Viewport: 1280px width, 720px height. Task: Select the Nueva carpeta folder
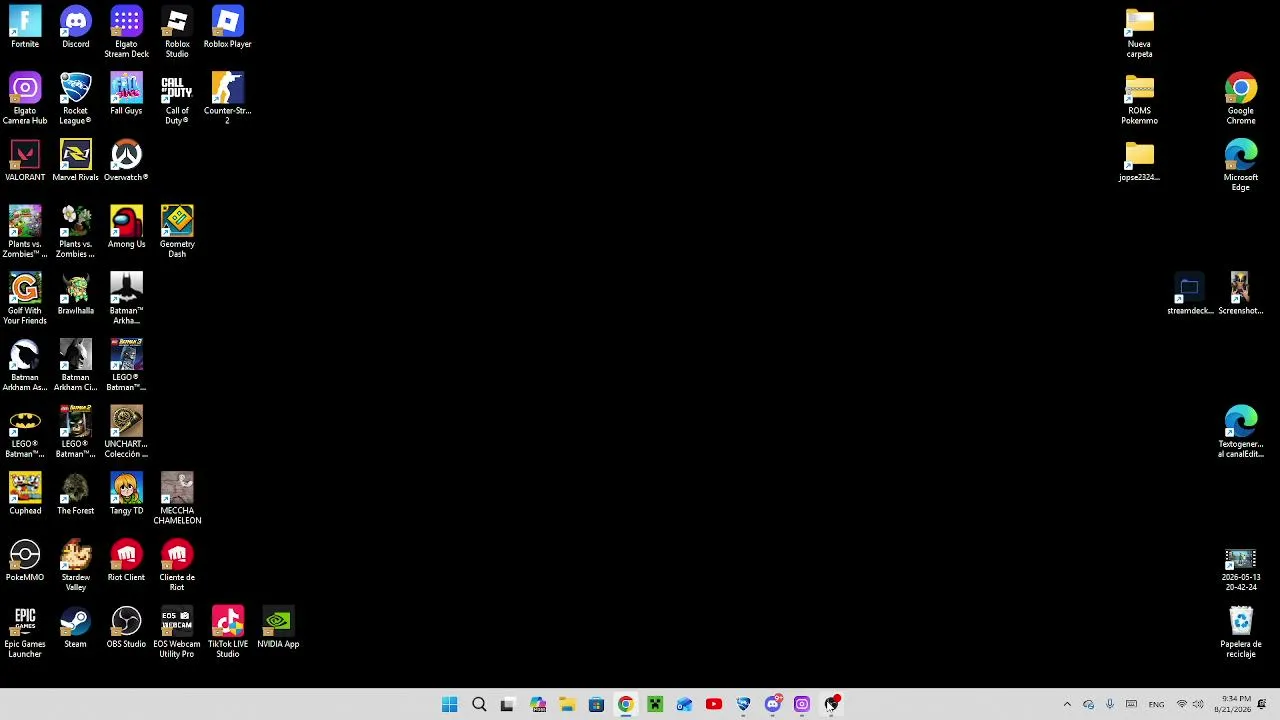pos(1139,32)
